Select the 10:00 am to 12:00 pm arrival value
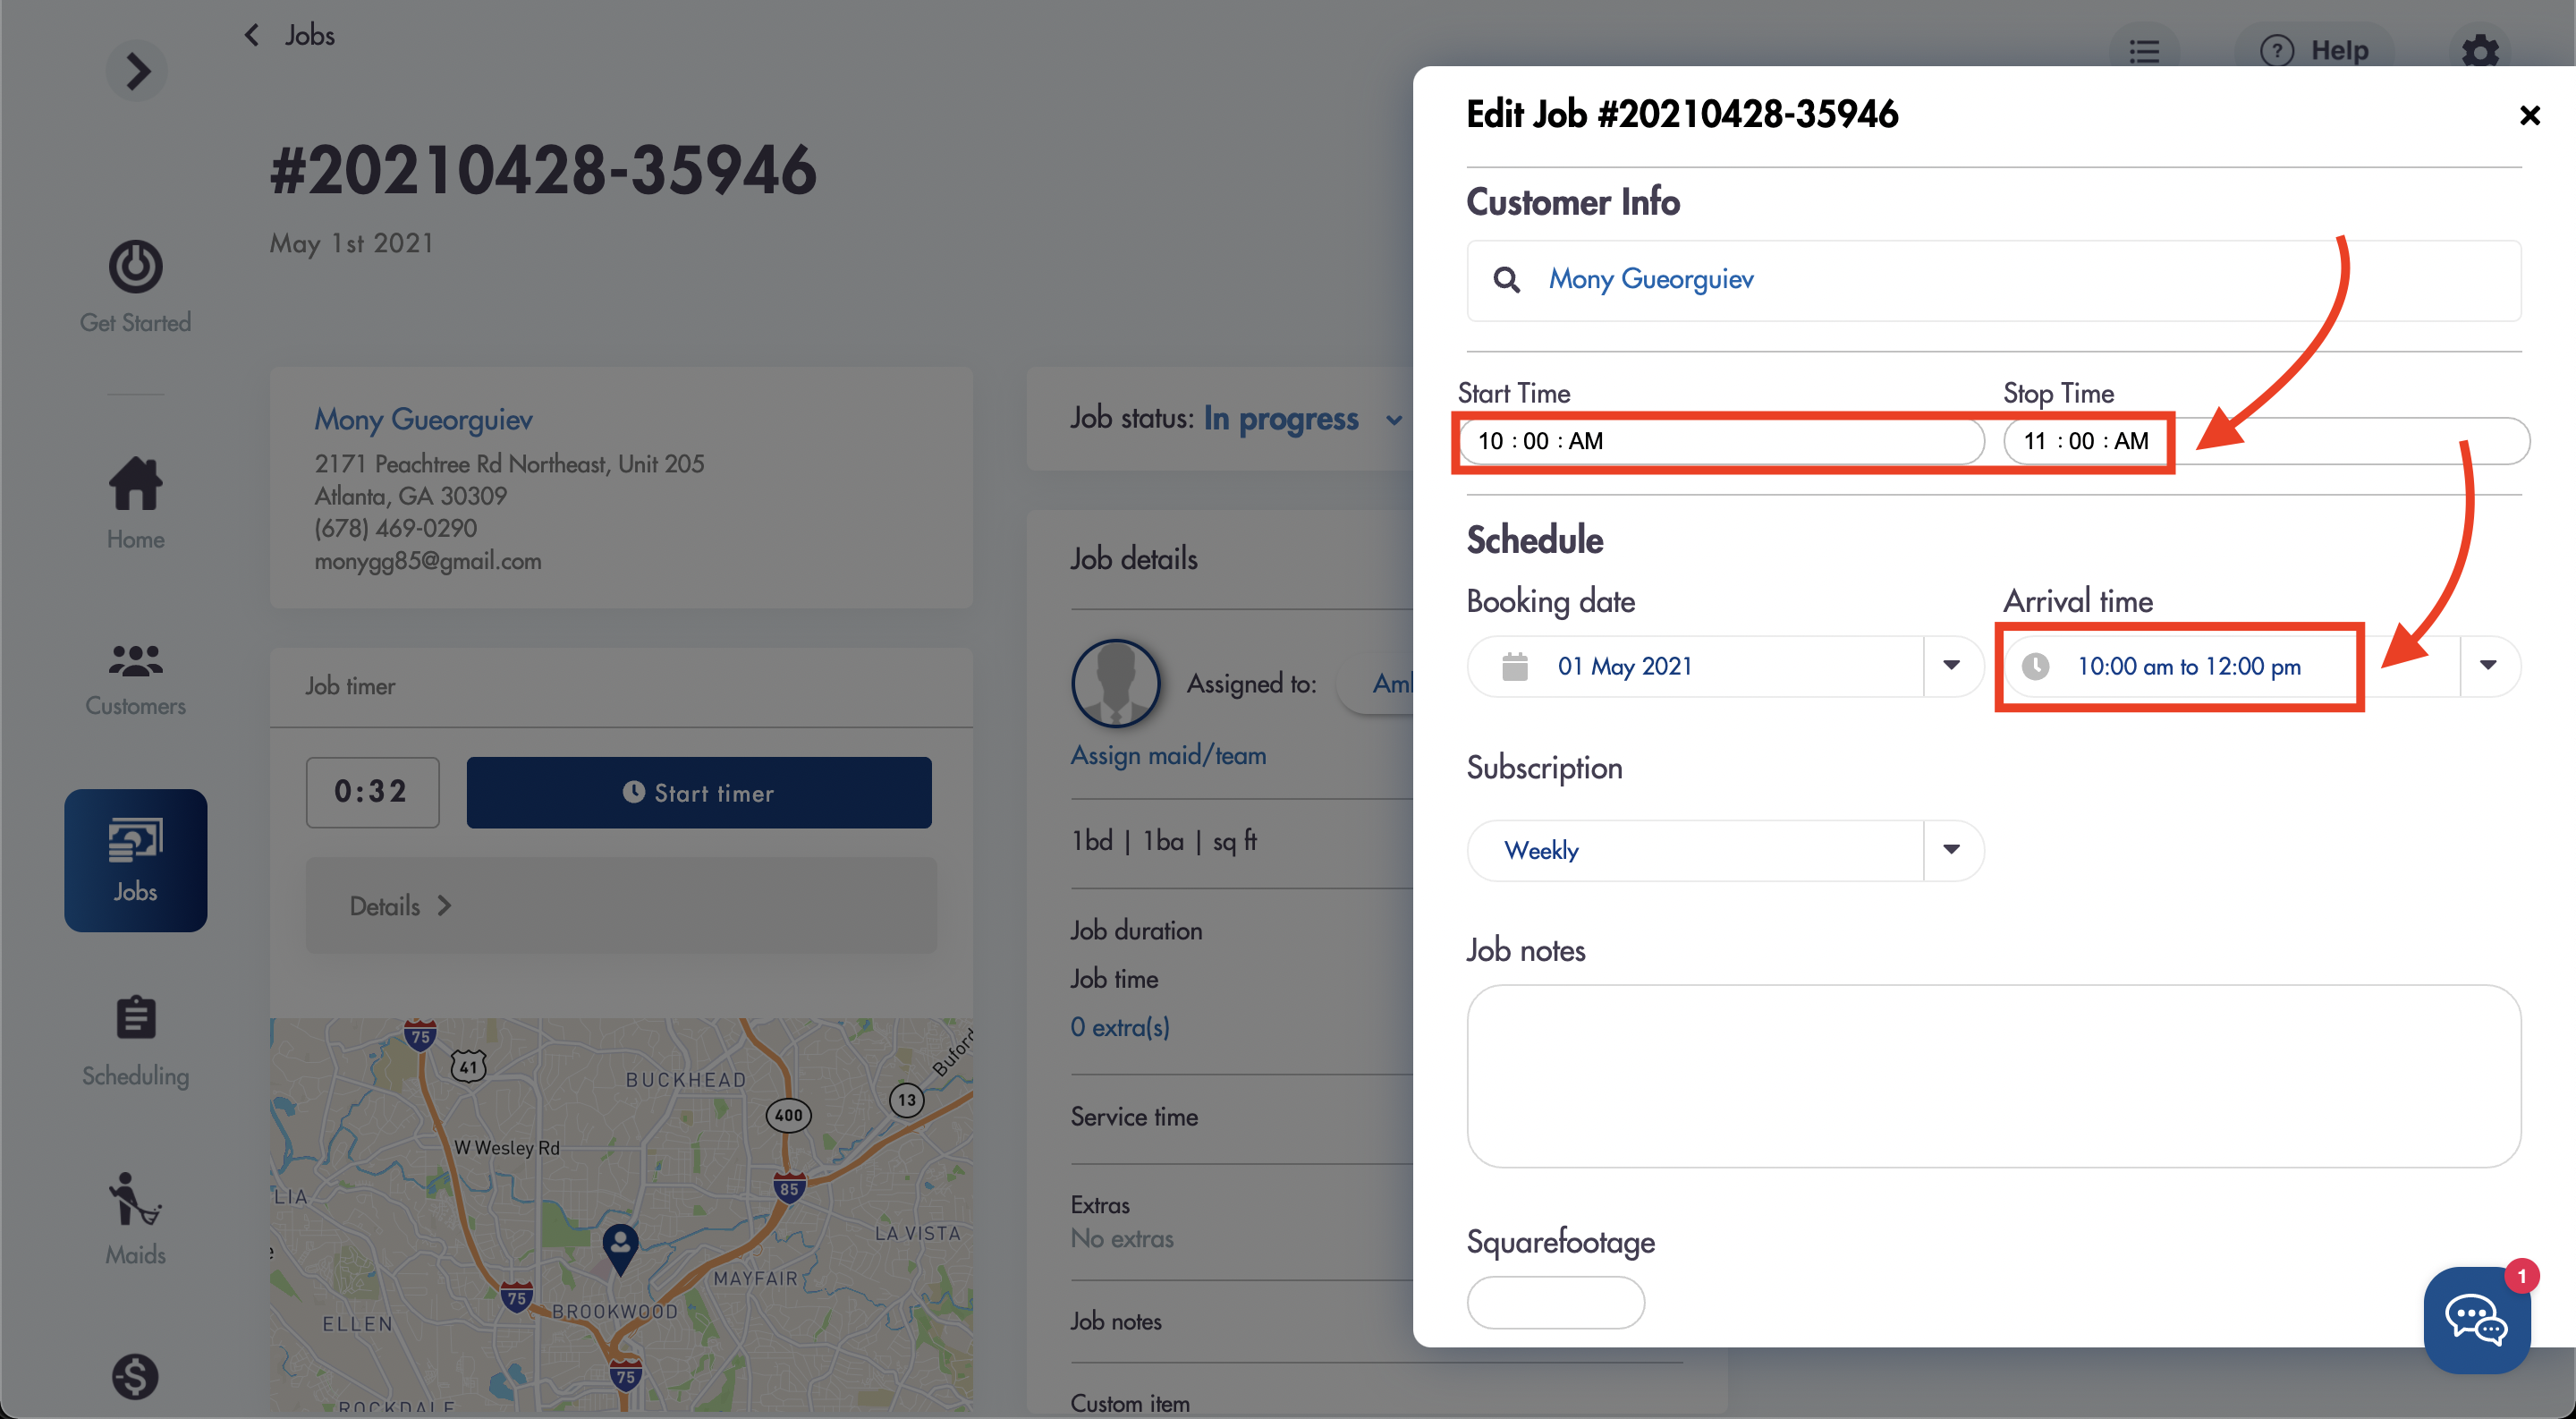Screen dimensions: 2576x1419 pyautogui.click(x=2188, y=666)
